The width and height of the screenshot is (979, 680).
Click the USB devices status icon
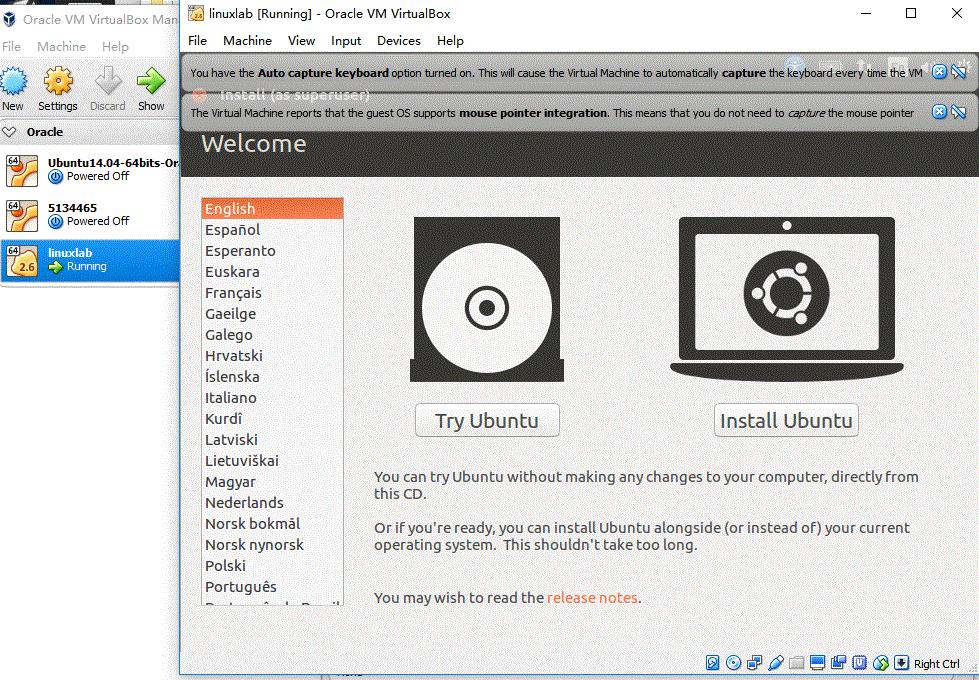click(x=775, y=663)
